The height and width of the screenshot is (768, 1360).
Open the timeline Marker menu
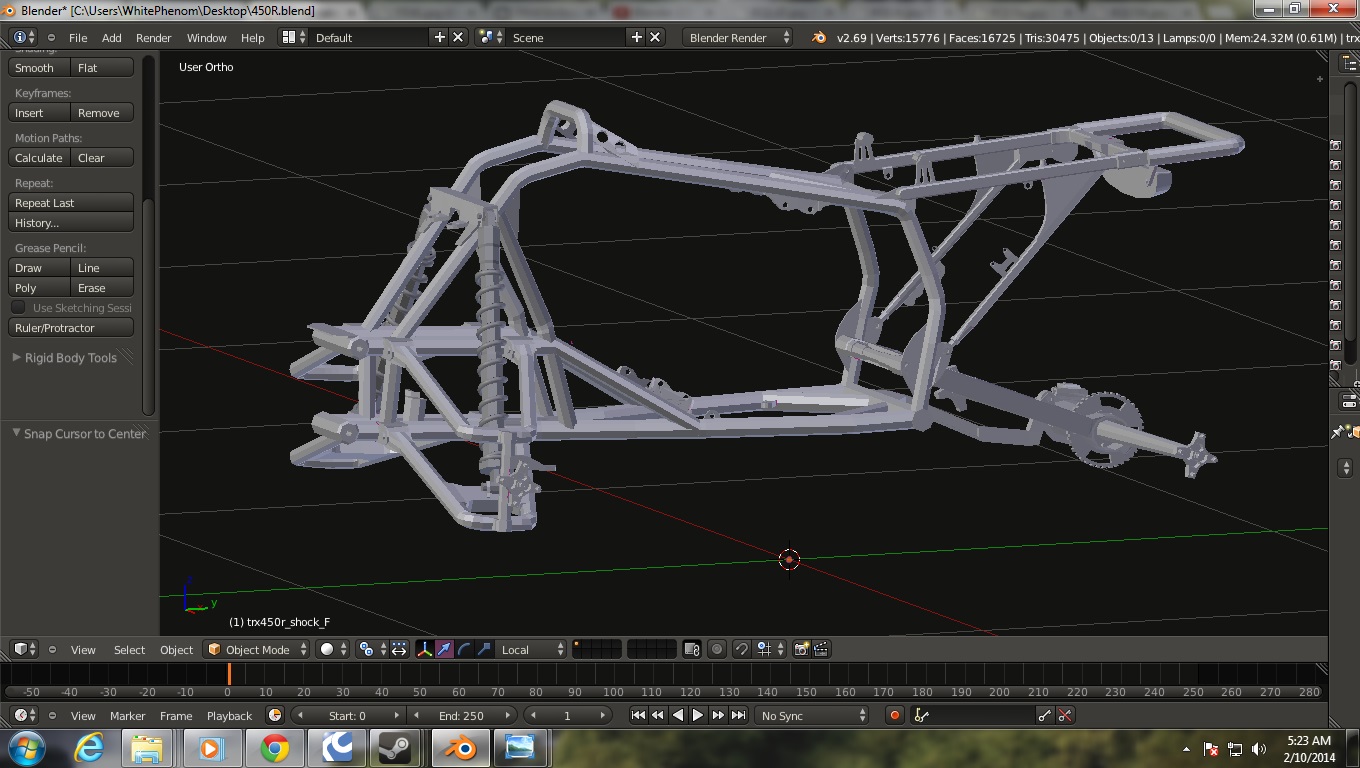(127, 716)
